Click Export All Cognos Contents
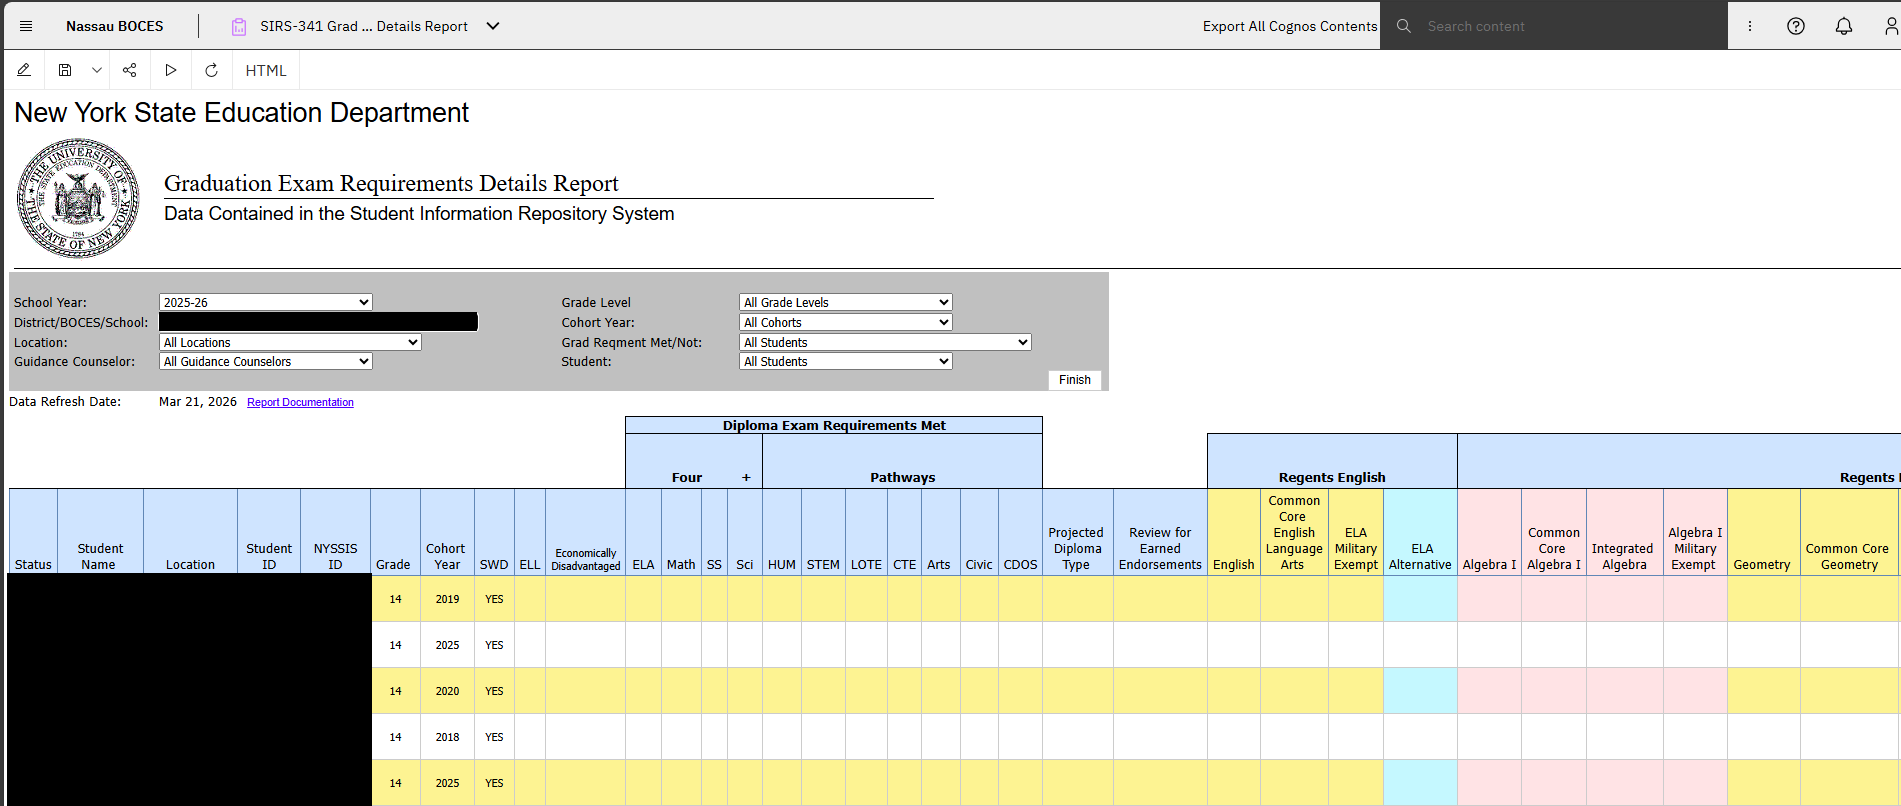This screenshot has width=1901, height=806. pos(1290,26)
